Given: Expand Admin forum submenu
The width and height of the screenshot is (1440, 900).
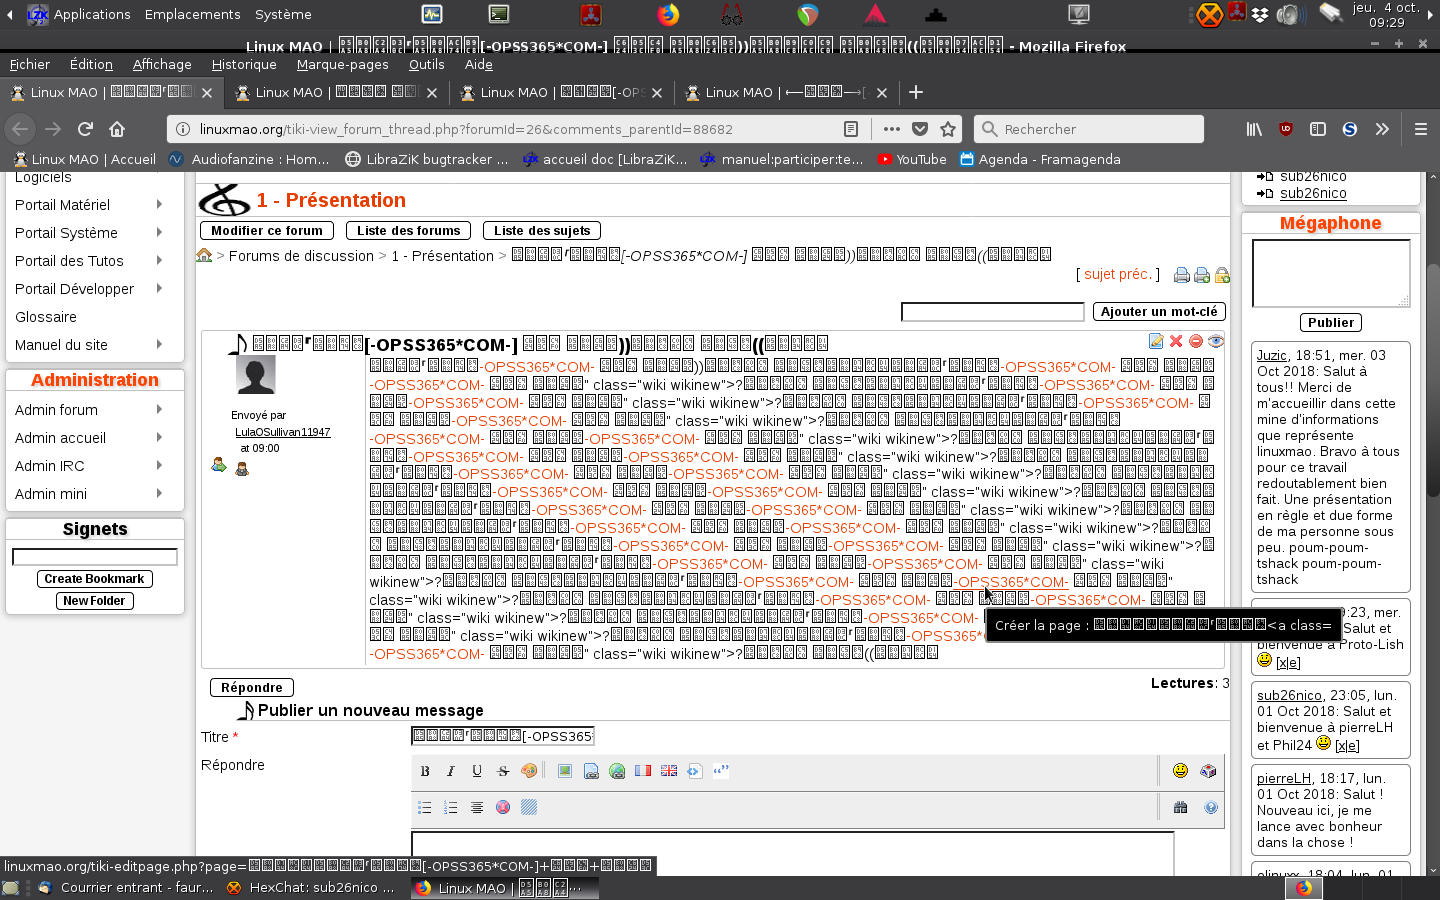Looking at the screenshot, I should click(x=159, y=409).
